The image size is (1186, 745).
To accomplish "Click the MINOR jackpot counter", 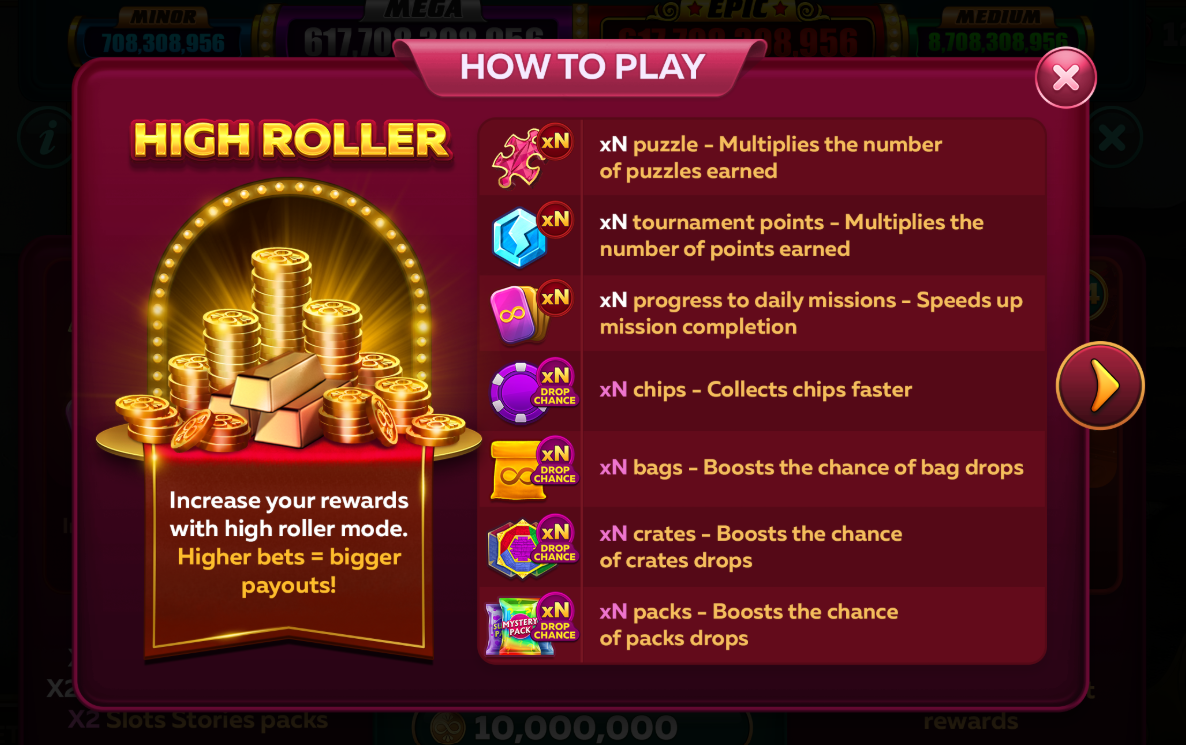I will 163,35.
